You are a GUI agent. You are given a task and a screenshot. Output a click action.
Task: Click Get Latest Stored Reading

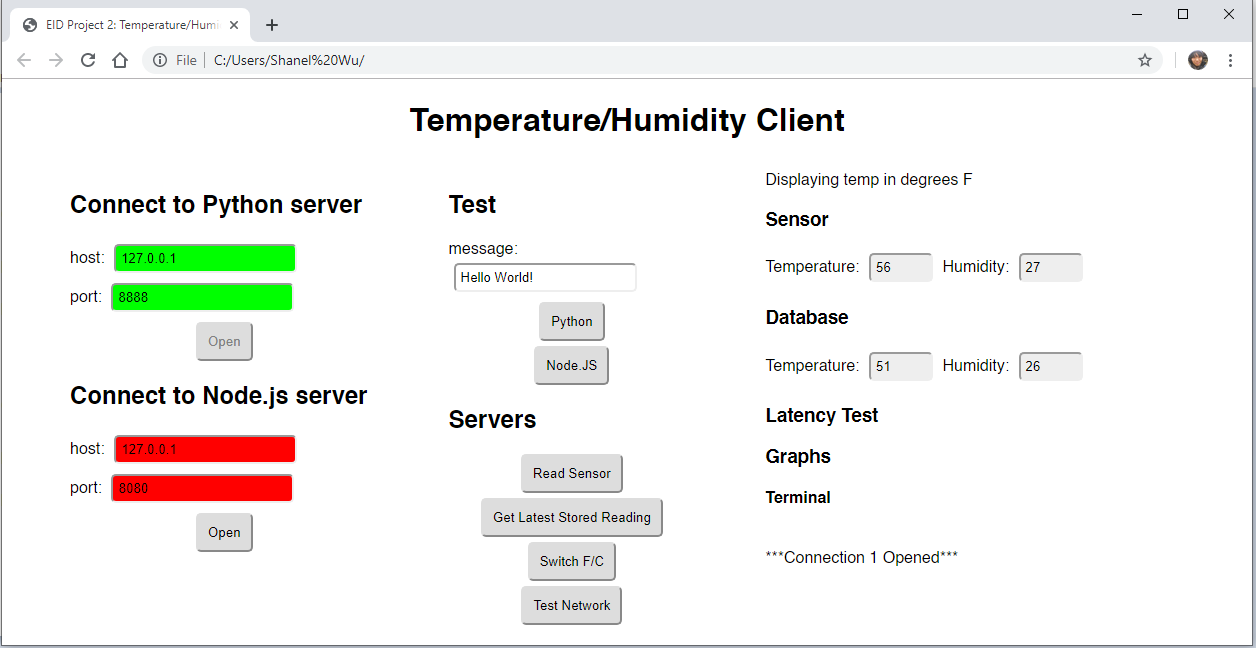point(571,517)
